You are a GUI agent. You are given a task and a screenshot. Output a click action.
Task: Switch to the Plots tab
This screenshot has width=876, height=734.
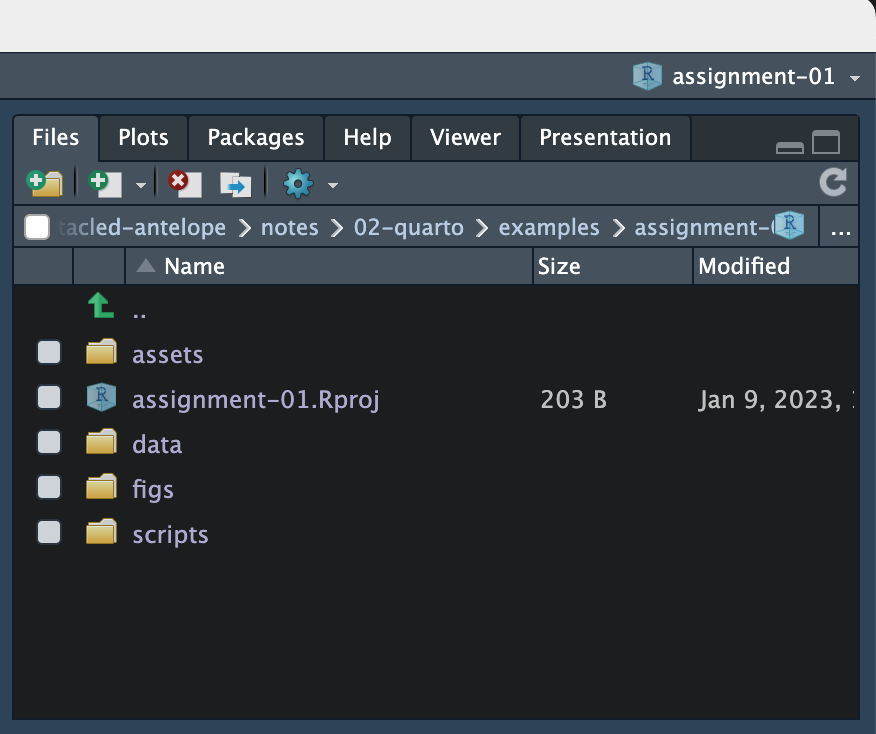click(143, 137)
